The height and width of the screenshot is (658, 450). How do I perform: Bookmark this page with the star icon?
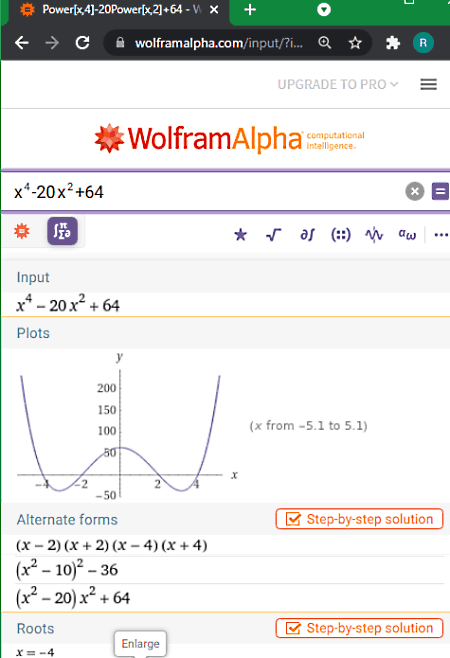click(355, 43)
